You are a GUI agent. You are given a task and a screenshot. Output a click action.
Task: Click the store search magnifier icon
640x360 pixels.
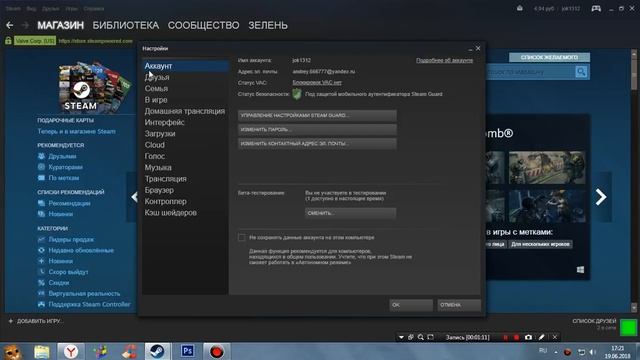581,72
